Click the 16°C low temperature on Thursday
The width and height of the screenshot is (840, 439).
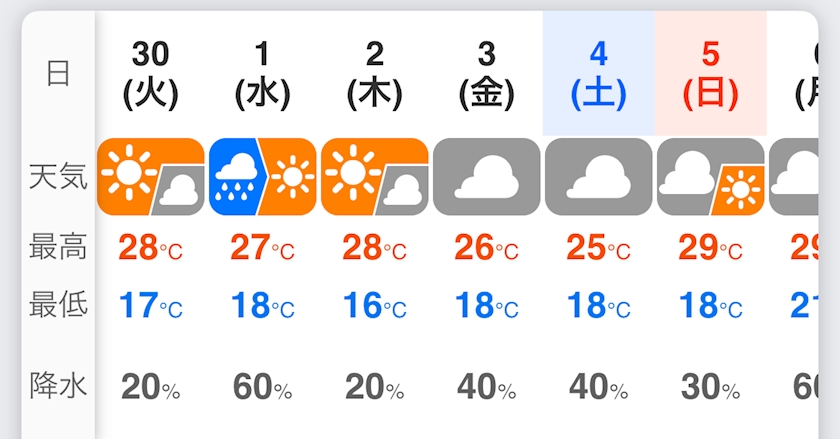click(374, 306)
